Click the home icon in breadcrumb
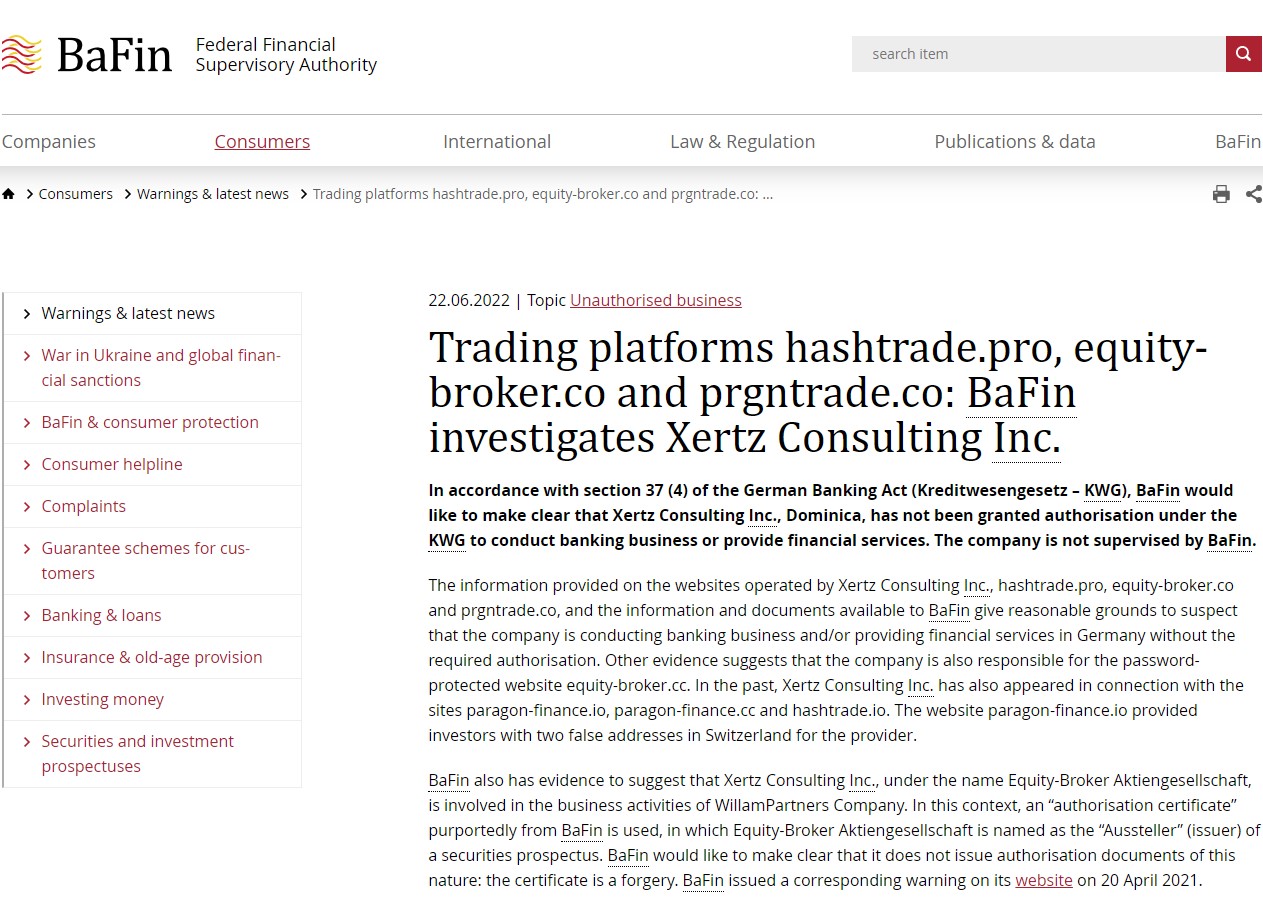Image resolution: width=1263 pixels, height=901 pixels. point(8,194)
